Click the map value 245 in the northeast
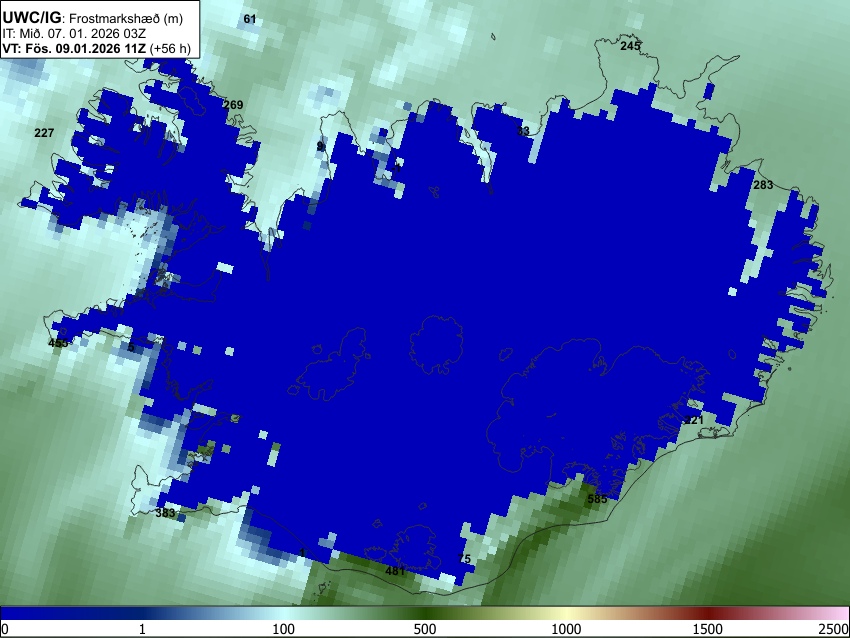Image resolution: width=850 pixels, height=638 pixels. coord(630,46)
